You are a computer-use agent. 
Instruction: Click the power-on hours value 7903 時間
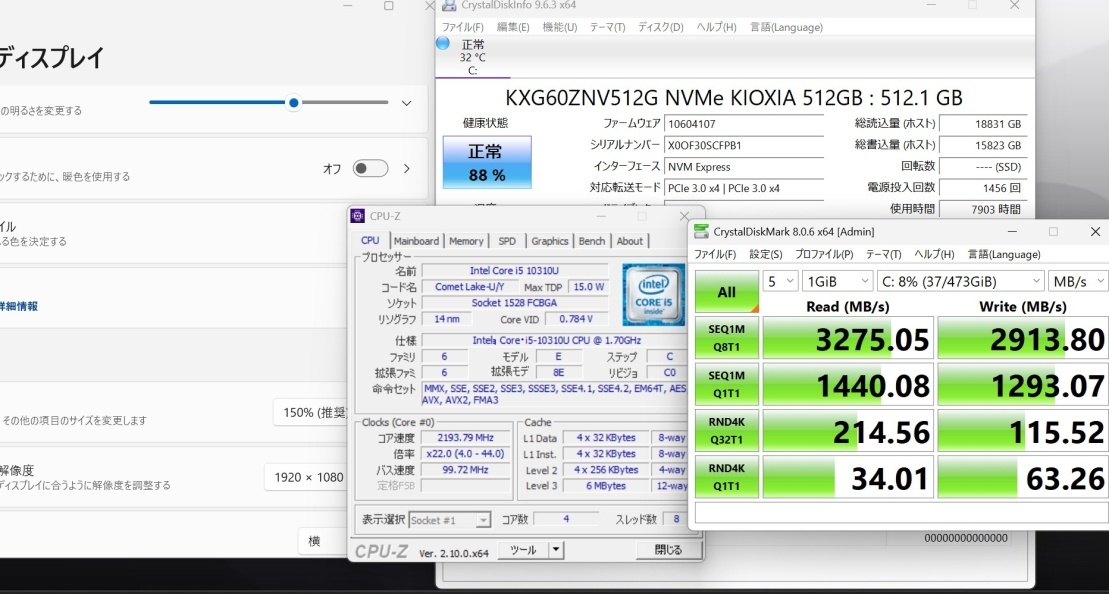(983, 209)
